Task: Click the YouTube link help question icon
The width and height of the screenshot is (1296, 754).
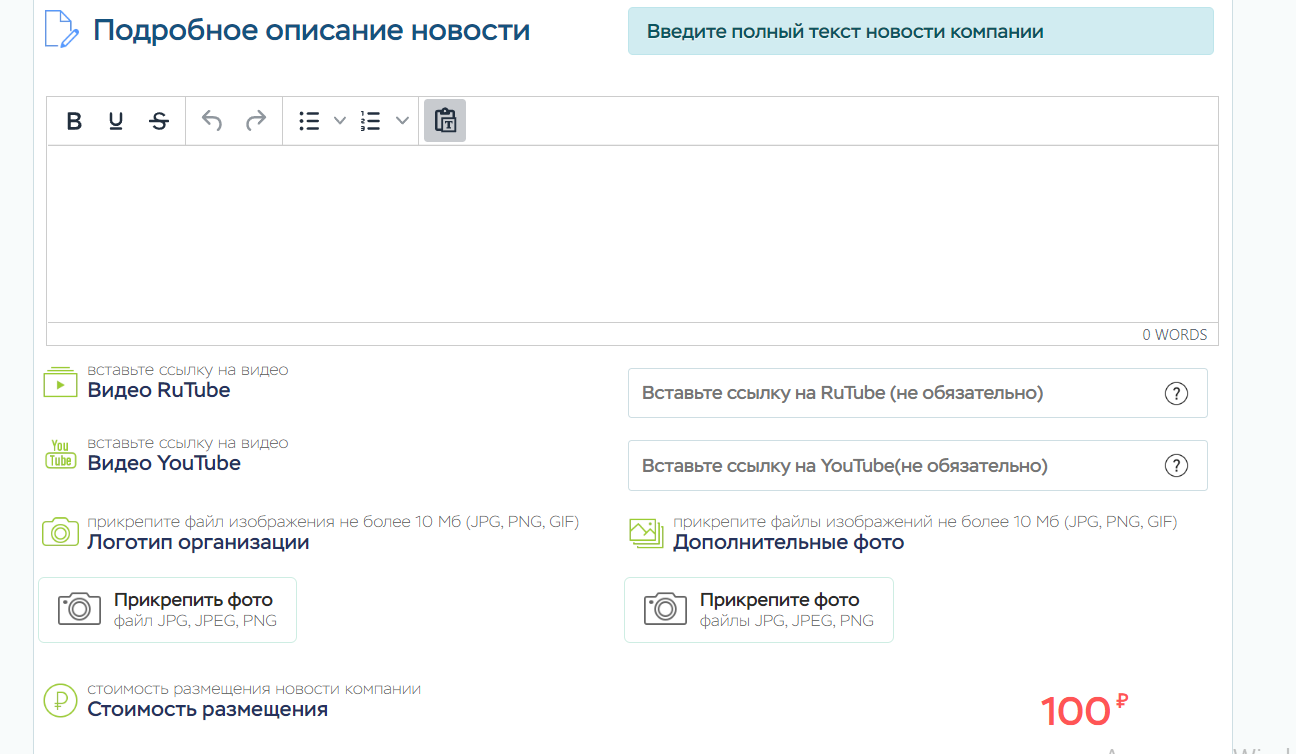Action: [x=1176, y=466]
